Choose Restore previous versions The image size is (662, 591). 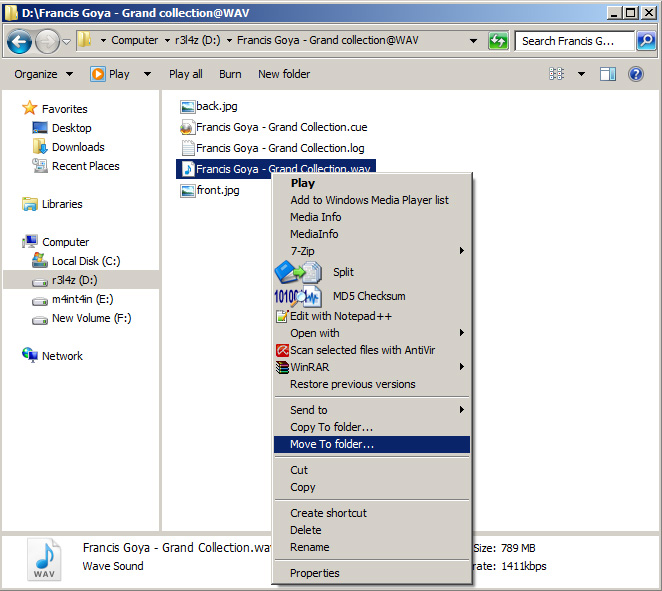pos(372,384)
